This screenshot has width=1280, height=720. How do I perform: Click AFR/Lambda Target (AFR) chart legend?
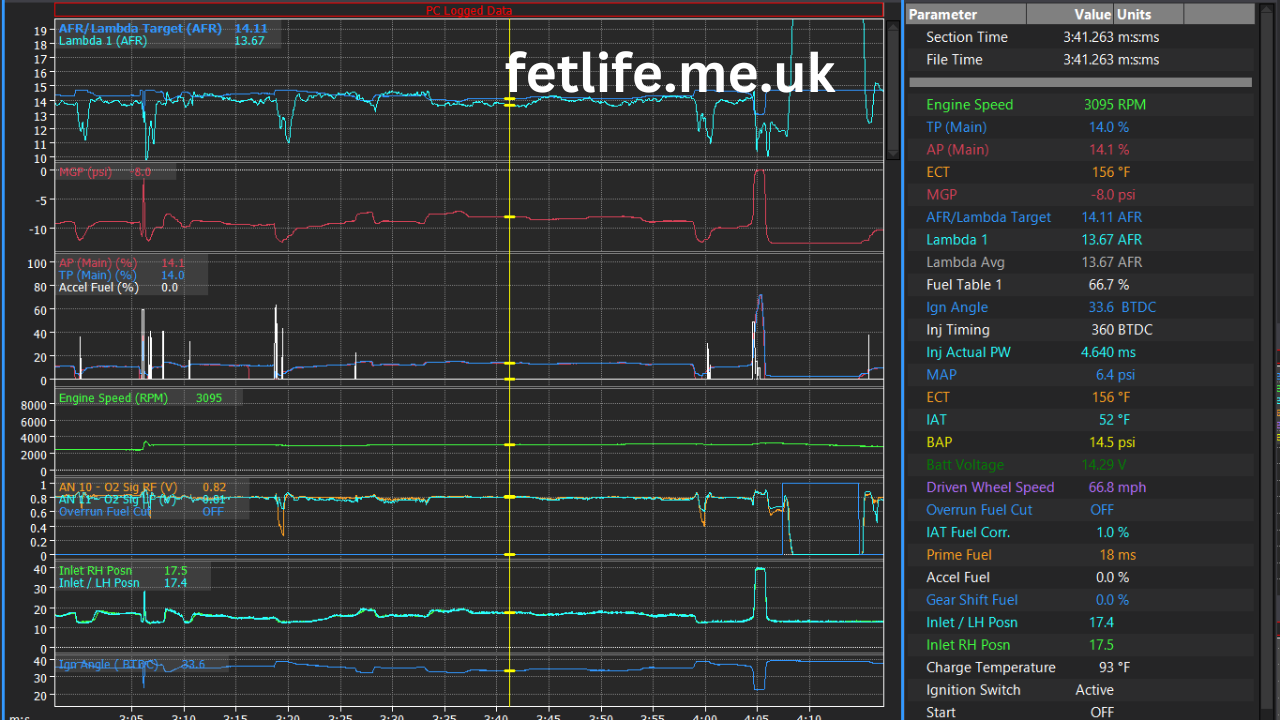point(140,29)
